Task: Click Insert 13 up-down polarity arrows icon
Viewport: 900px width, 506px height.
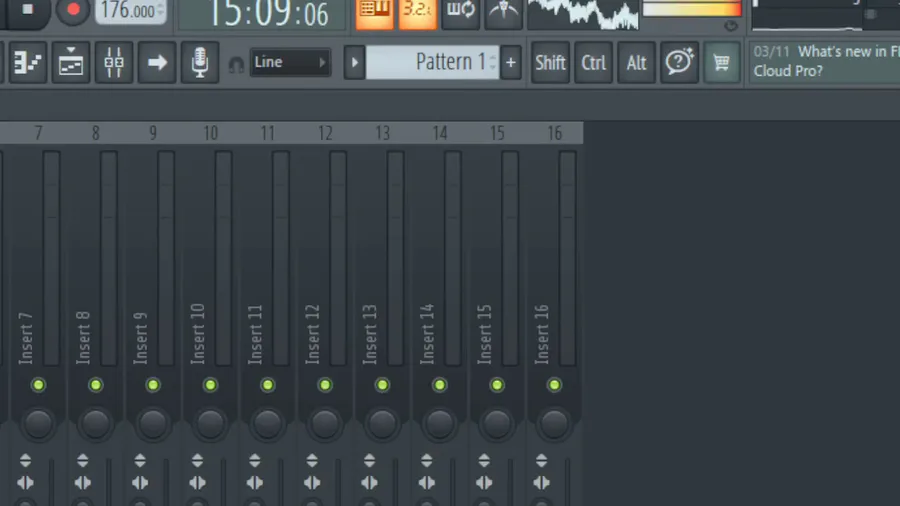Action: 370,460
